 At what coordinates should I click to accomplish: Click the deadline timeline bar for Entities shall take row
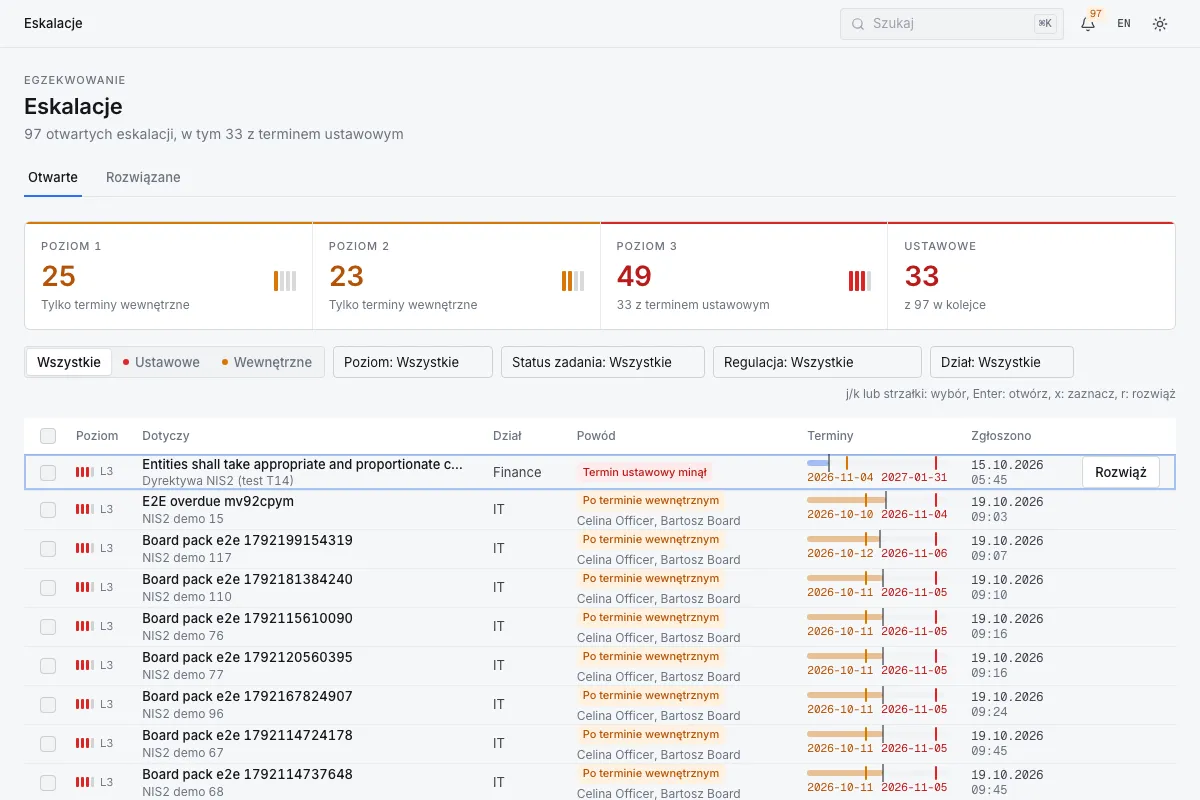click(877, 462)
